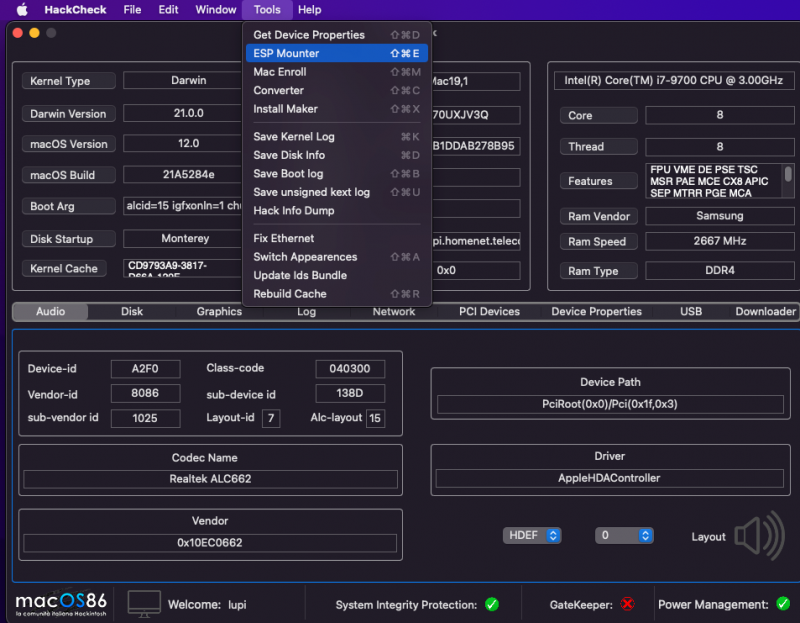Select Switch Appearences menu item

point(337,257)
